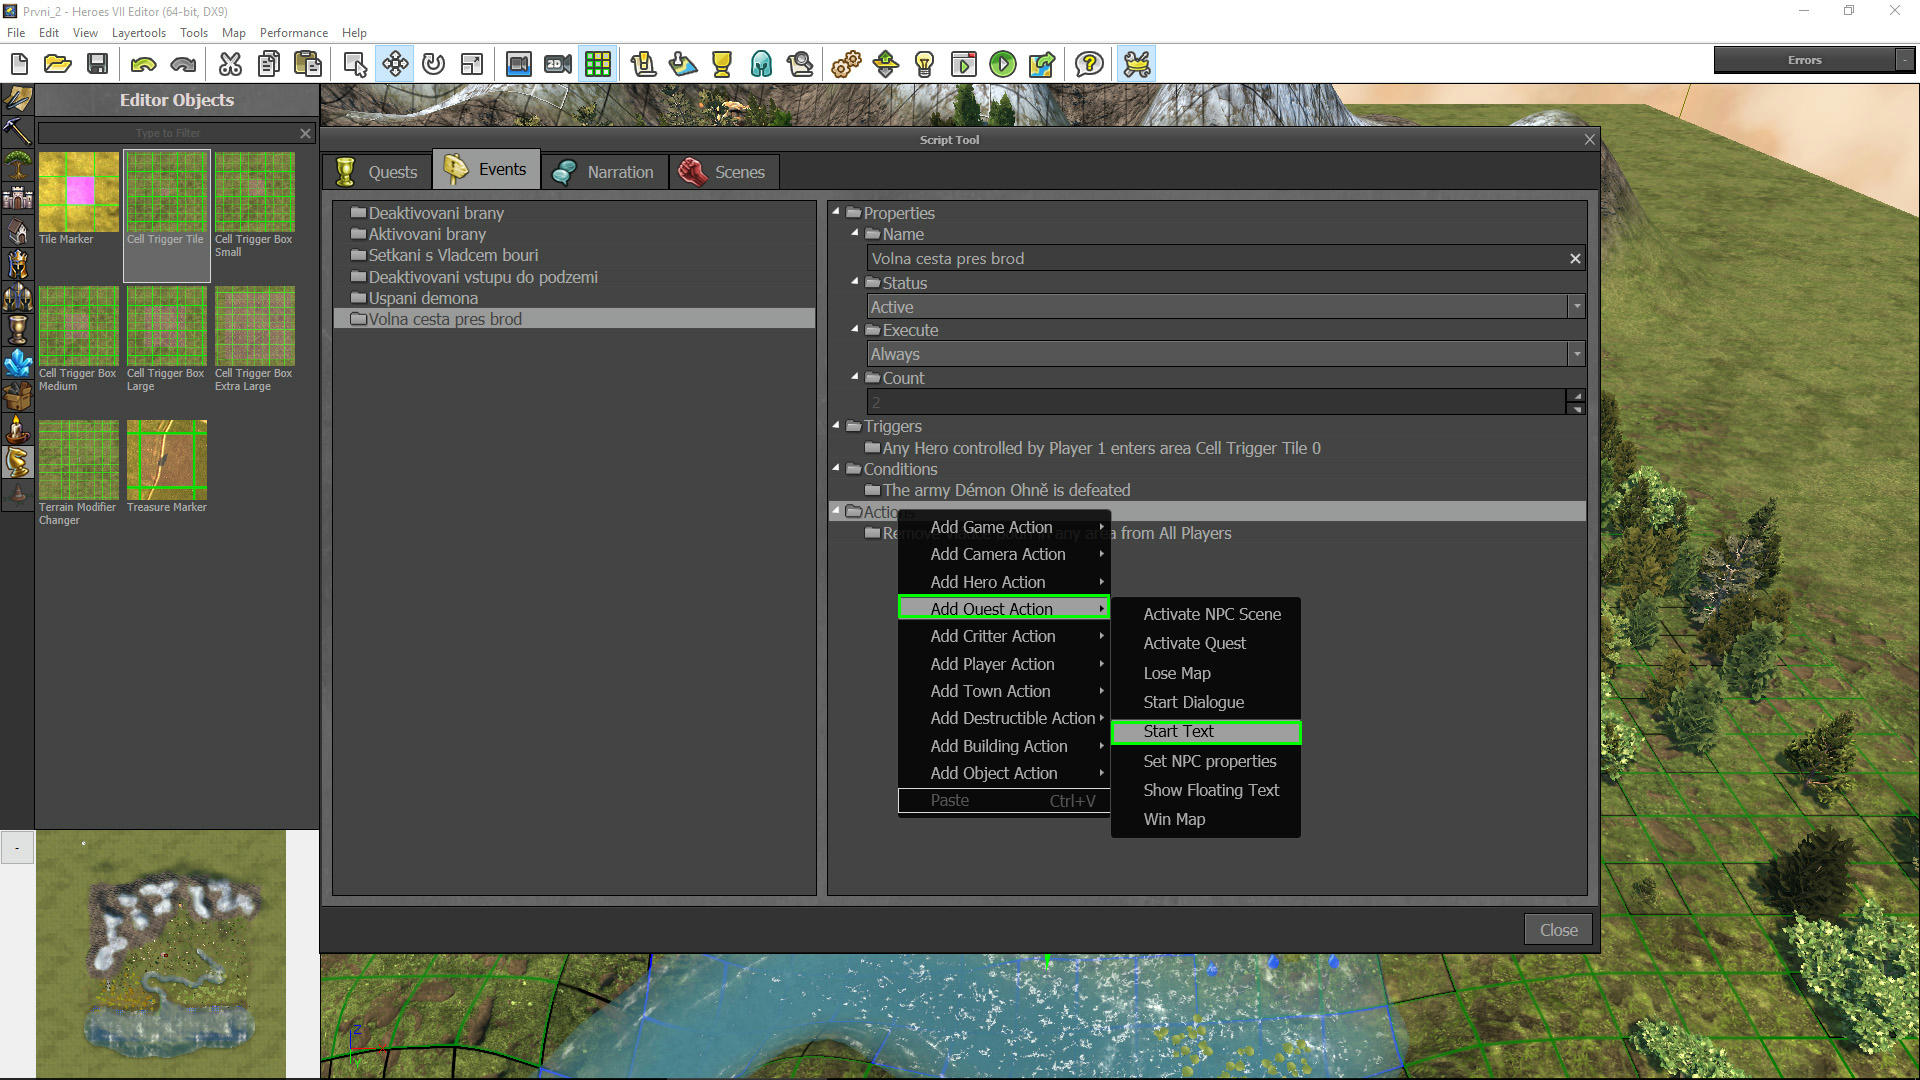The image size is (1920, 1080).
Task: Collapse the Conditions tree node
Action: [x=836, y=467]
